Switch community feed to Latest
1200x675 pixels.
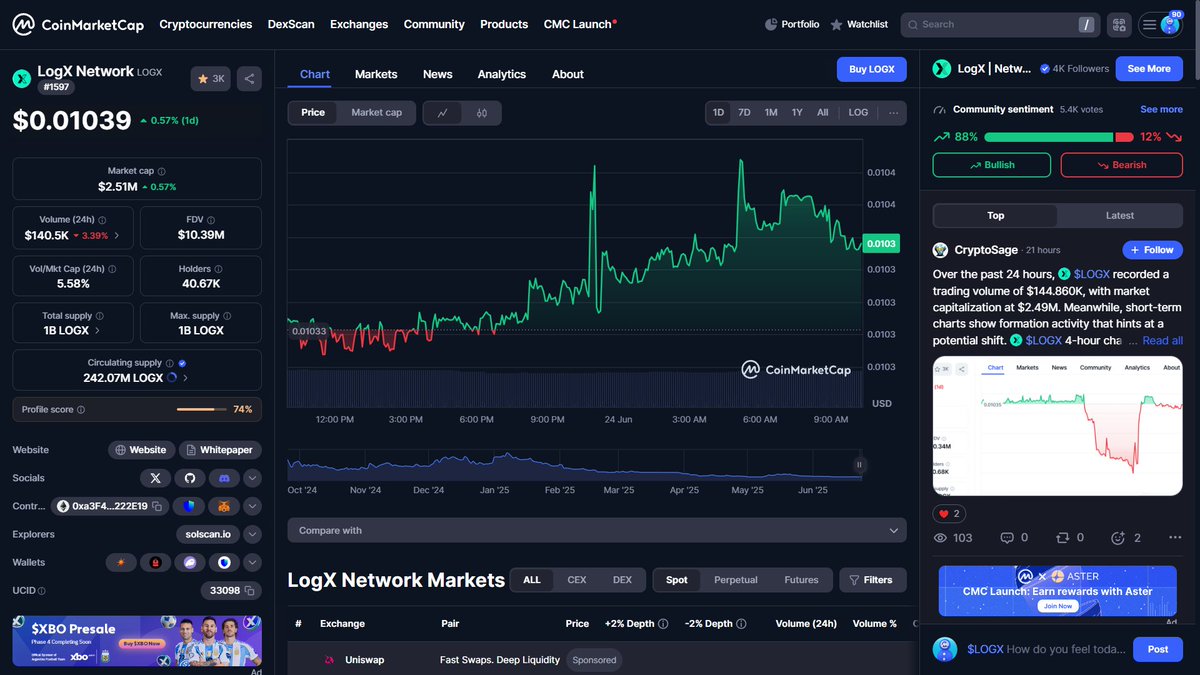[1120, 215]
